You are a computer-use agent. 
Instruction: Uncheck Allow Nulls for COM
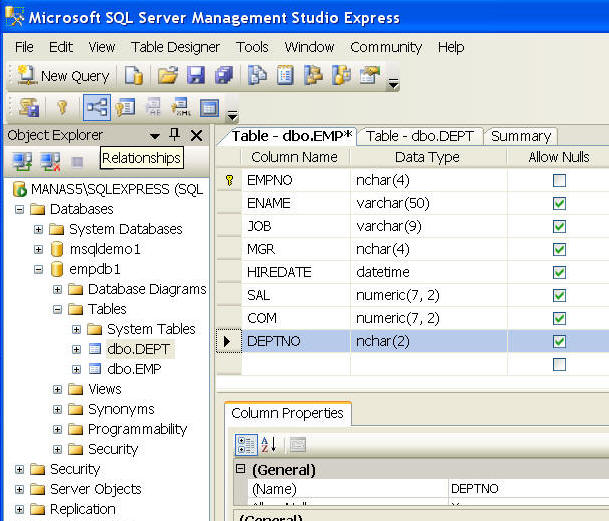(x=559, y=318)
